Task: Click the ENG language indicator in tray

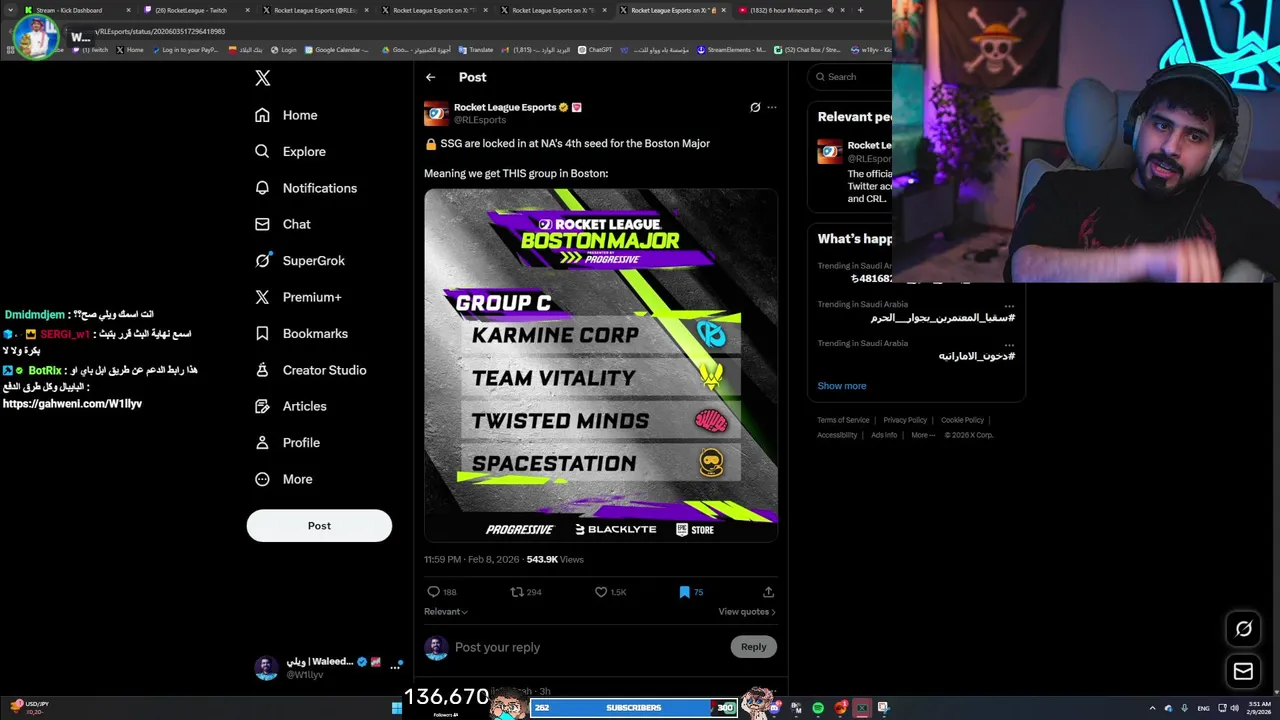Action: (1203, 708)
